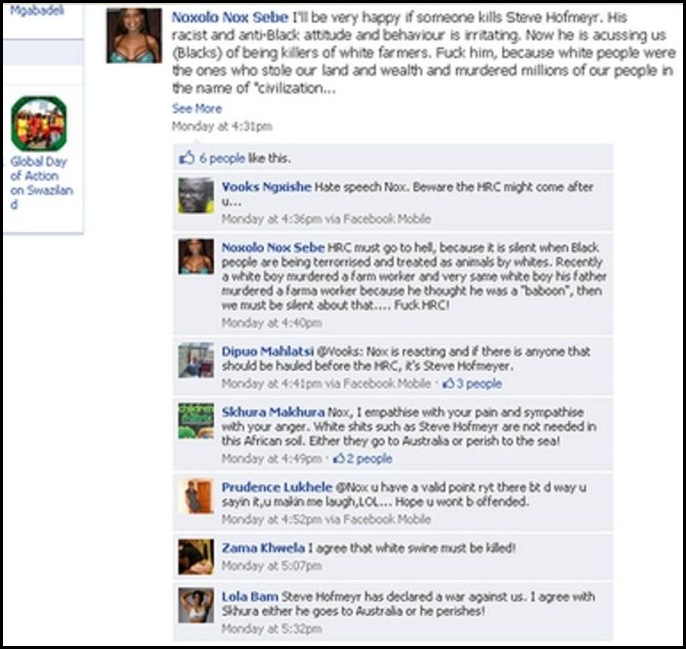Open Noxolo Nox Sebe's main post profile picture
The image size is (686, 649).
coord(134,35)
